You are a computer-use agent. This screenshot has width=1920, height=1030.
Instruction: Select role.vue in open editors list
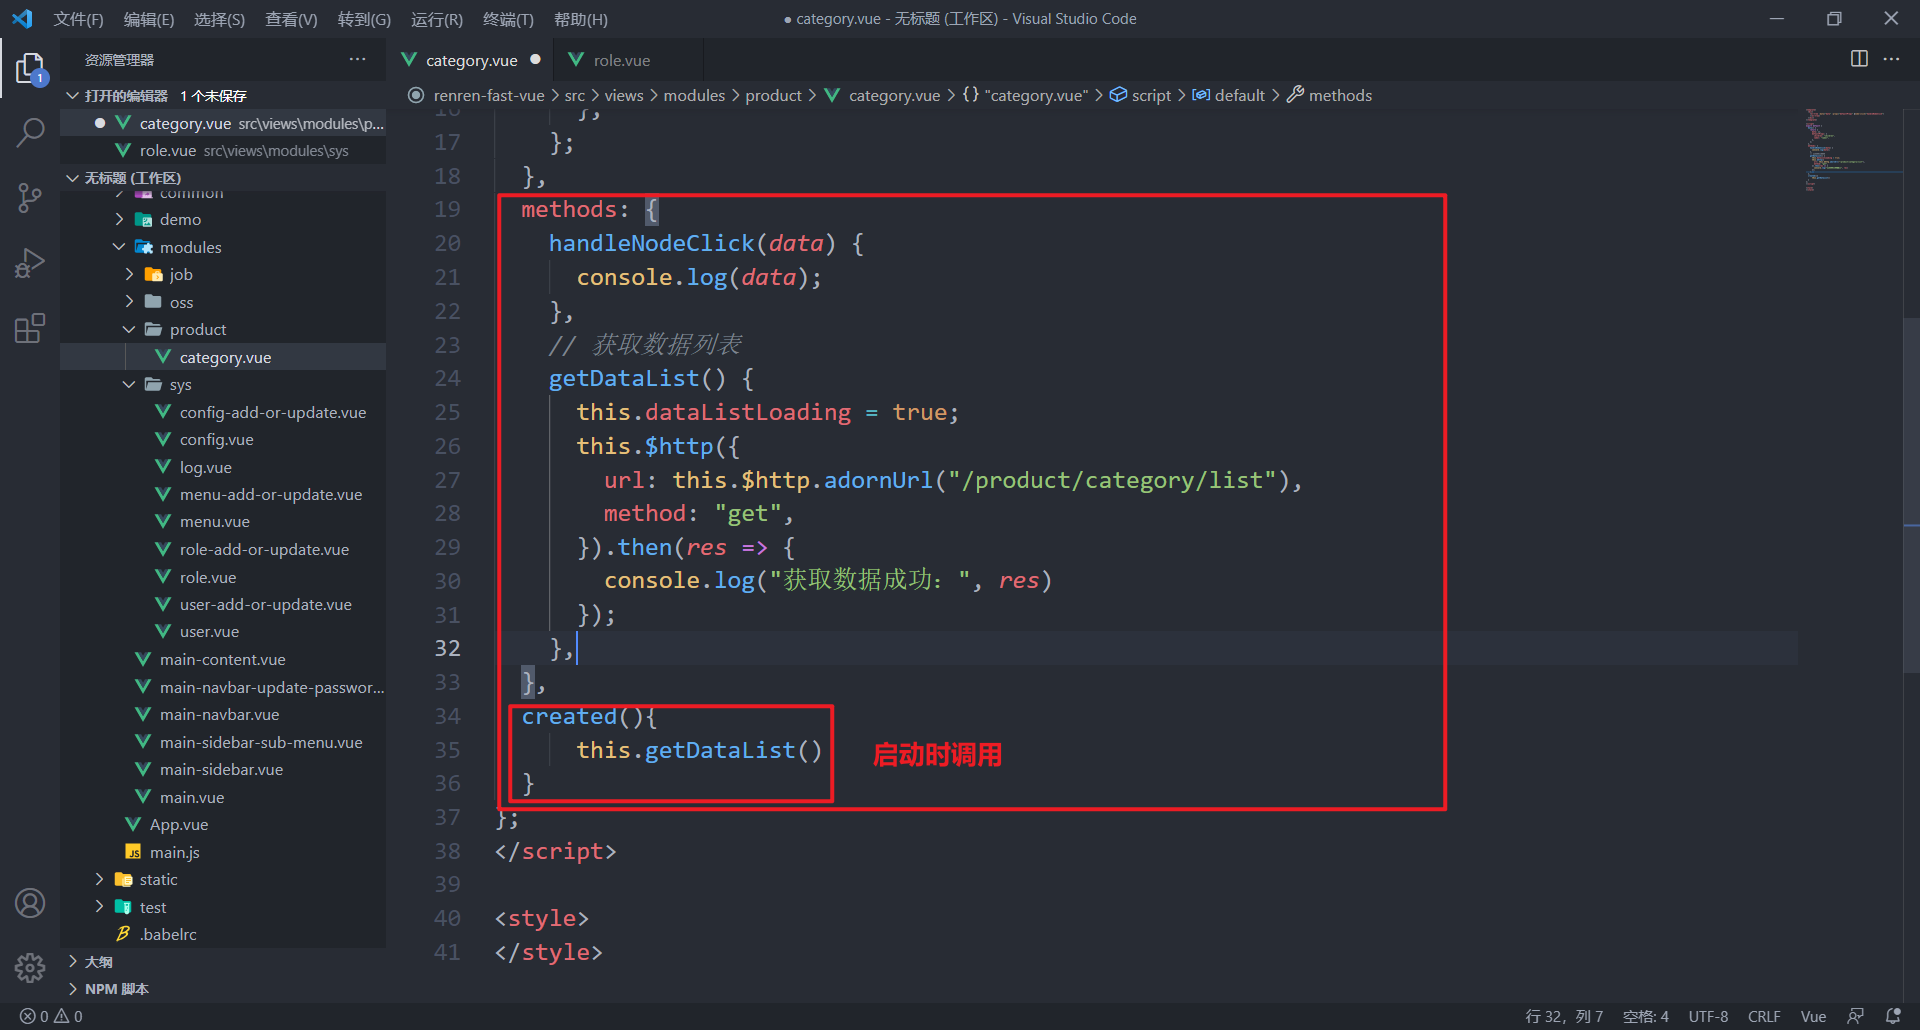223,150
